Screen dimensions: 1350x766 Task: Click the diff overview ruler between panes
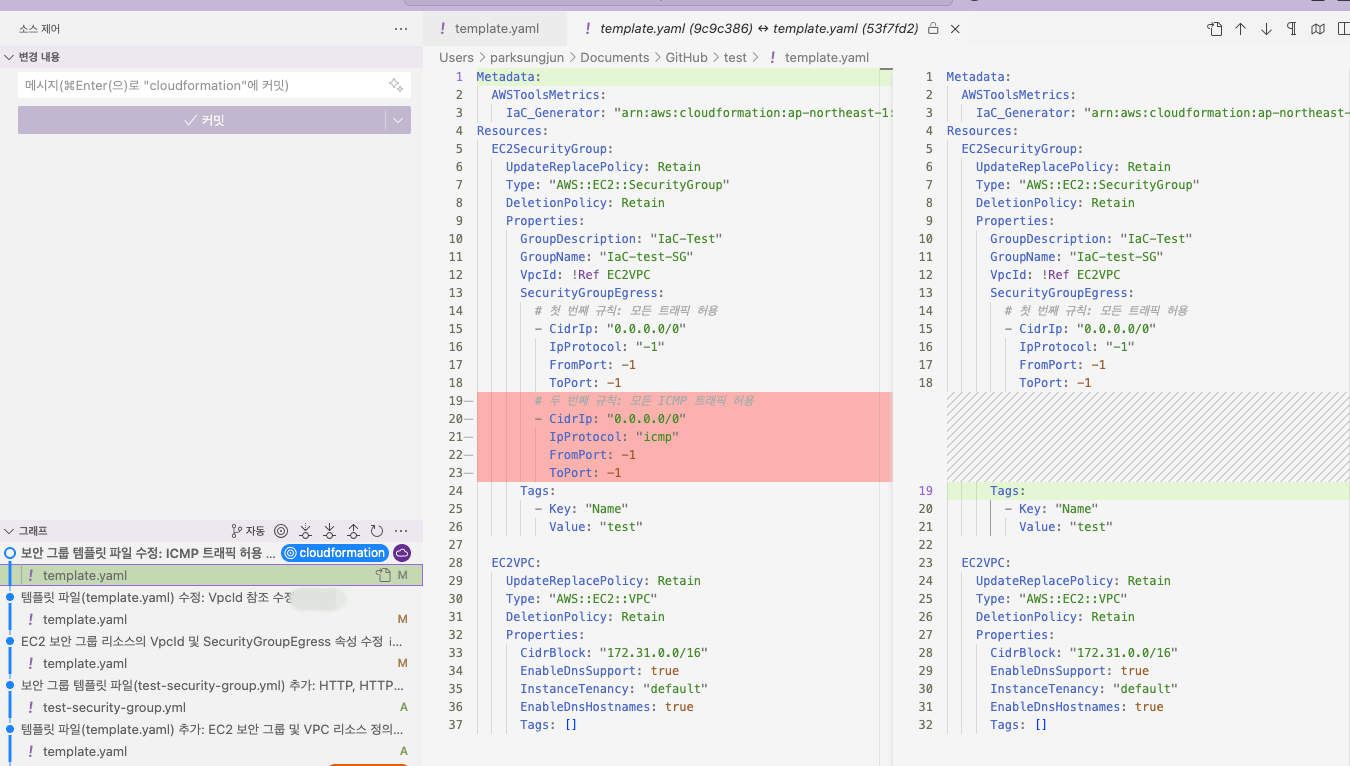pos(885,400)
